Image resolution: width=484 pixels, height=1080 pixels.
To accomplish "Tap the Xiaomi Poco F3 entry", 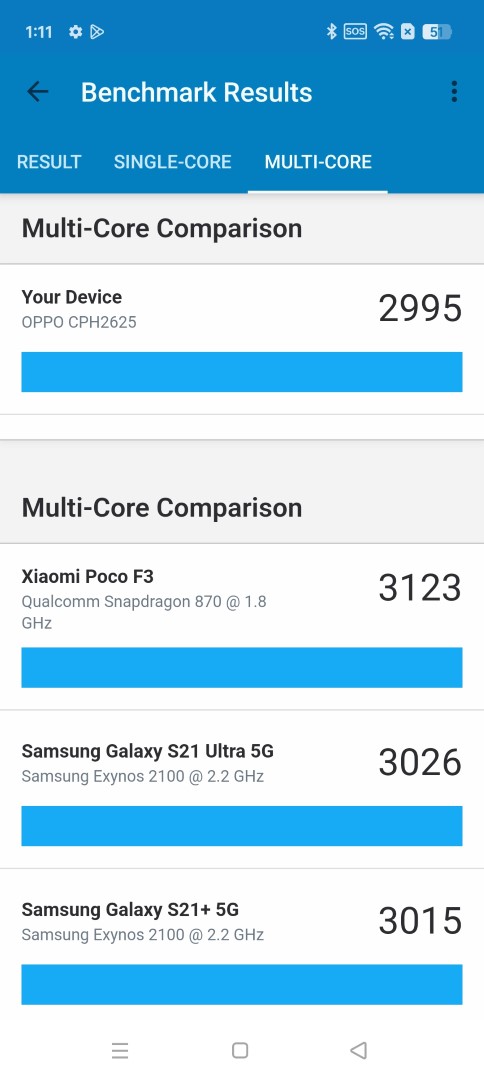I will (242, 627).
